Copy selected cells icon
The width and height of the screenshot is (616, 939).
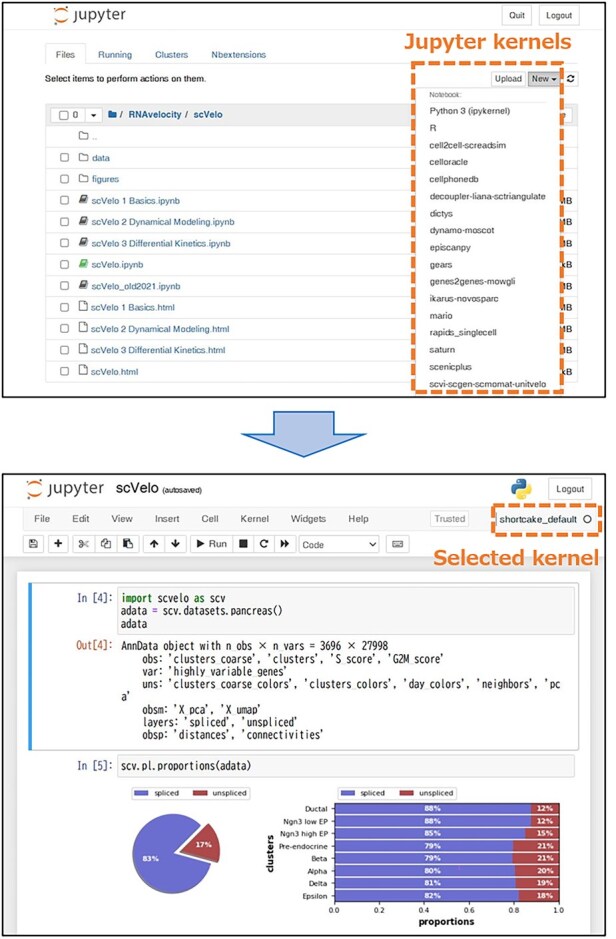tap(106, 544)
